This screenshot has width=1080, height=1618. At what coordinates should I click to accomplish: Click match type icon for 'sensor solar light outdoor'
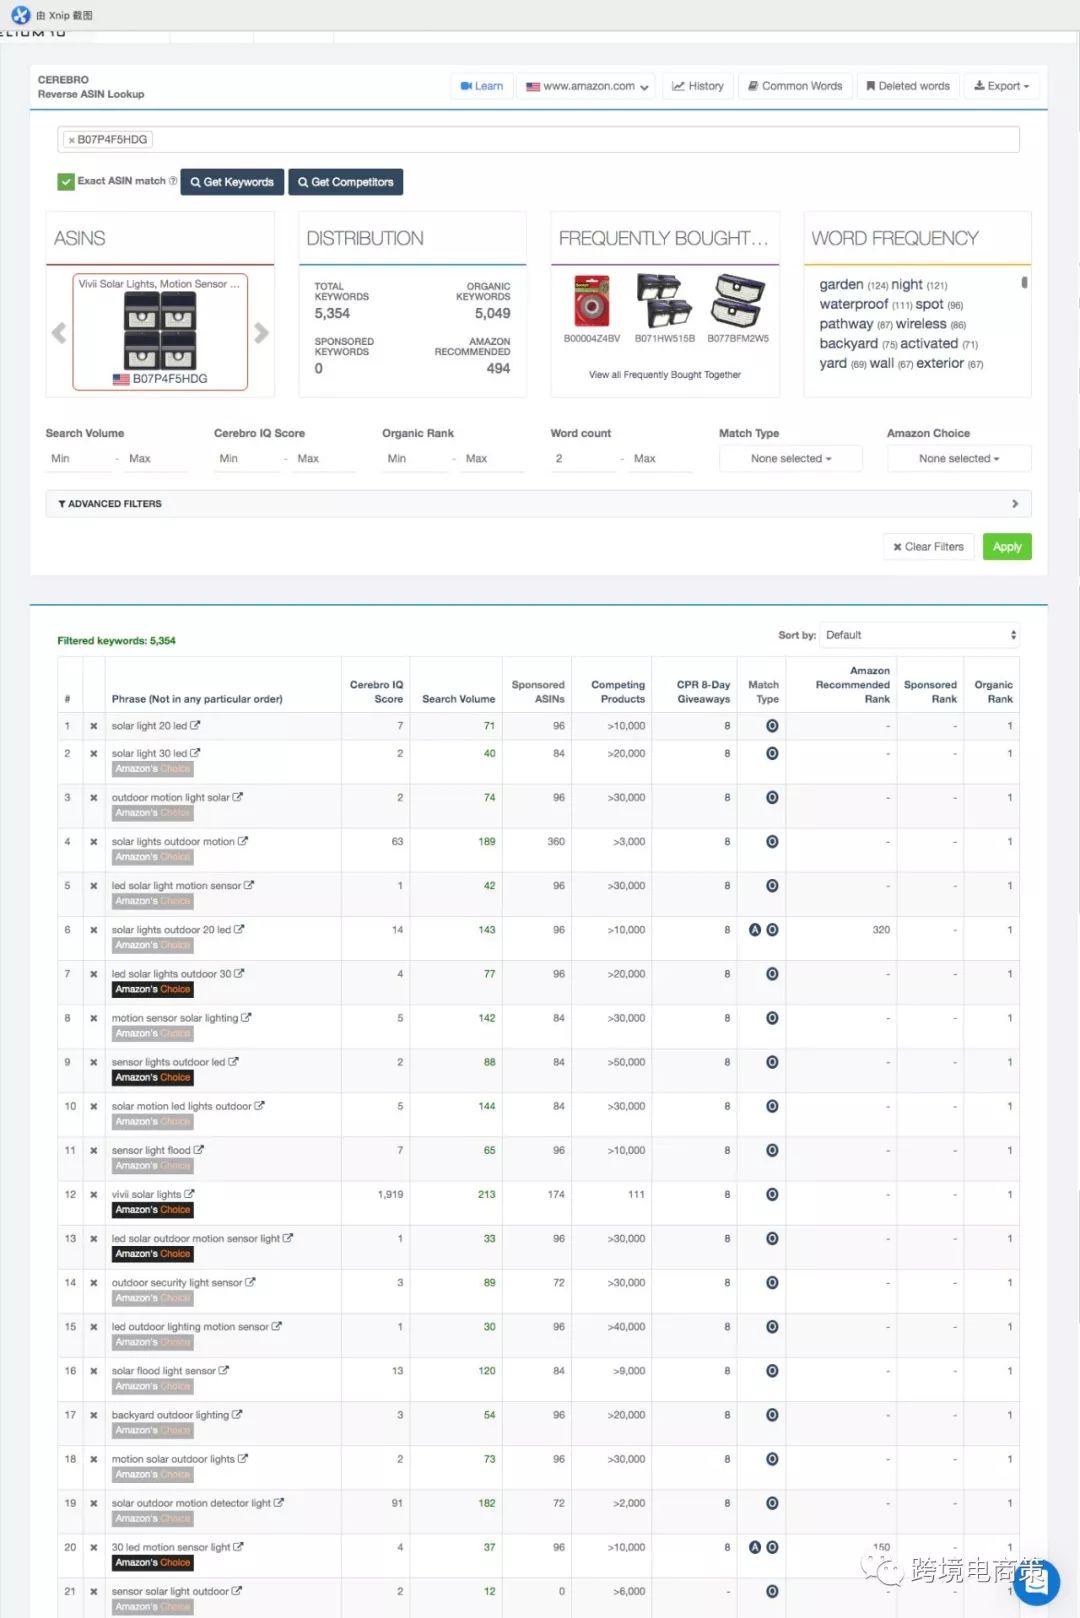point(772,1591)
